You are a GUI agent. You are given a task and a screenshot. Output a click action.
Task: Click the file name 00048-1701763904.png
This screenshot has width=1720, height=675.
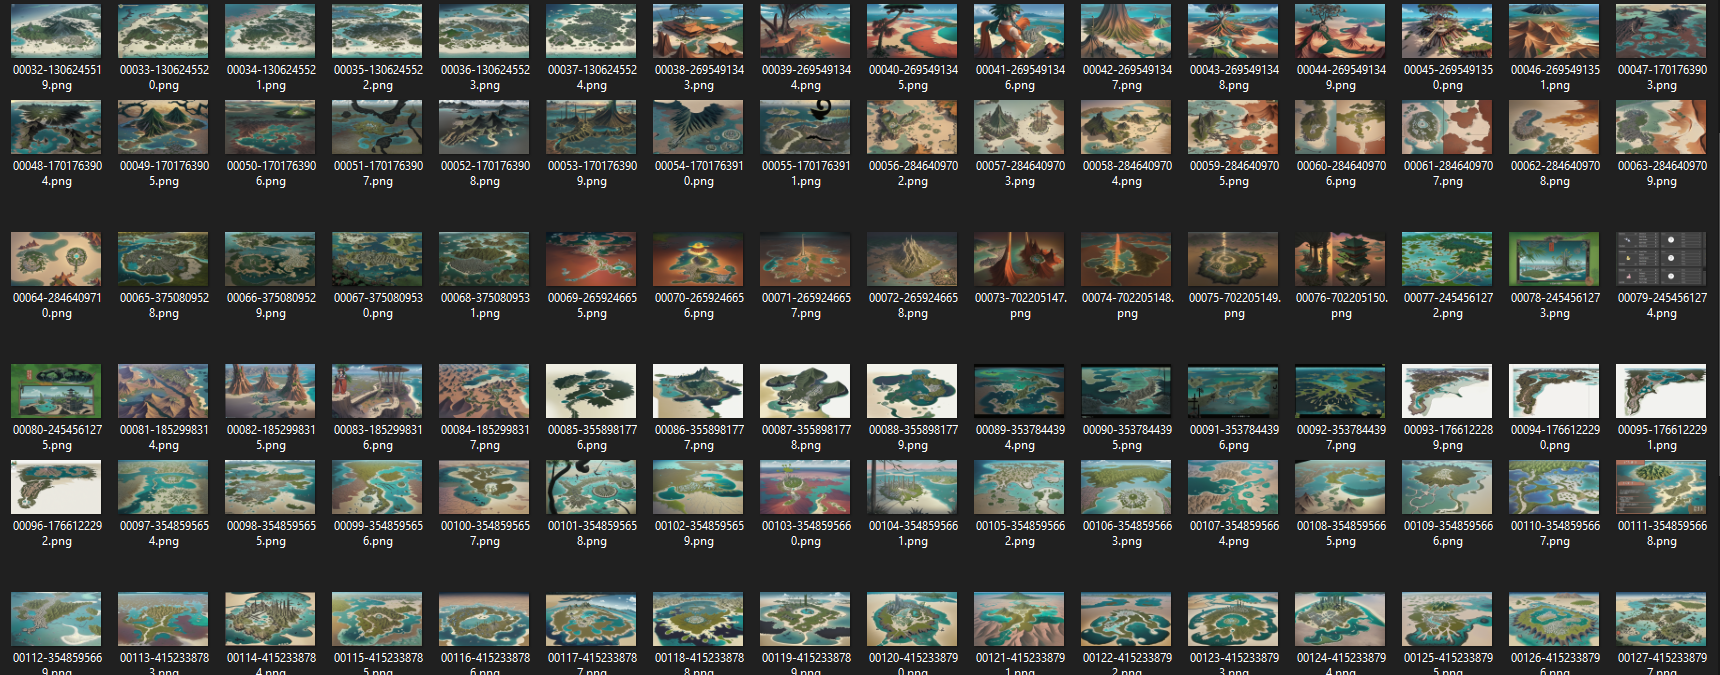pyautogui.click(x=57, y=174)
